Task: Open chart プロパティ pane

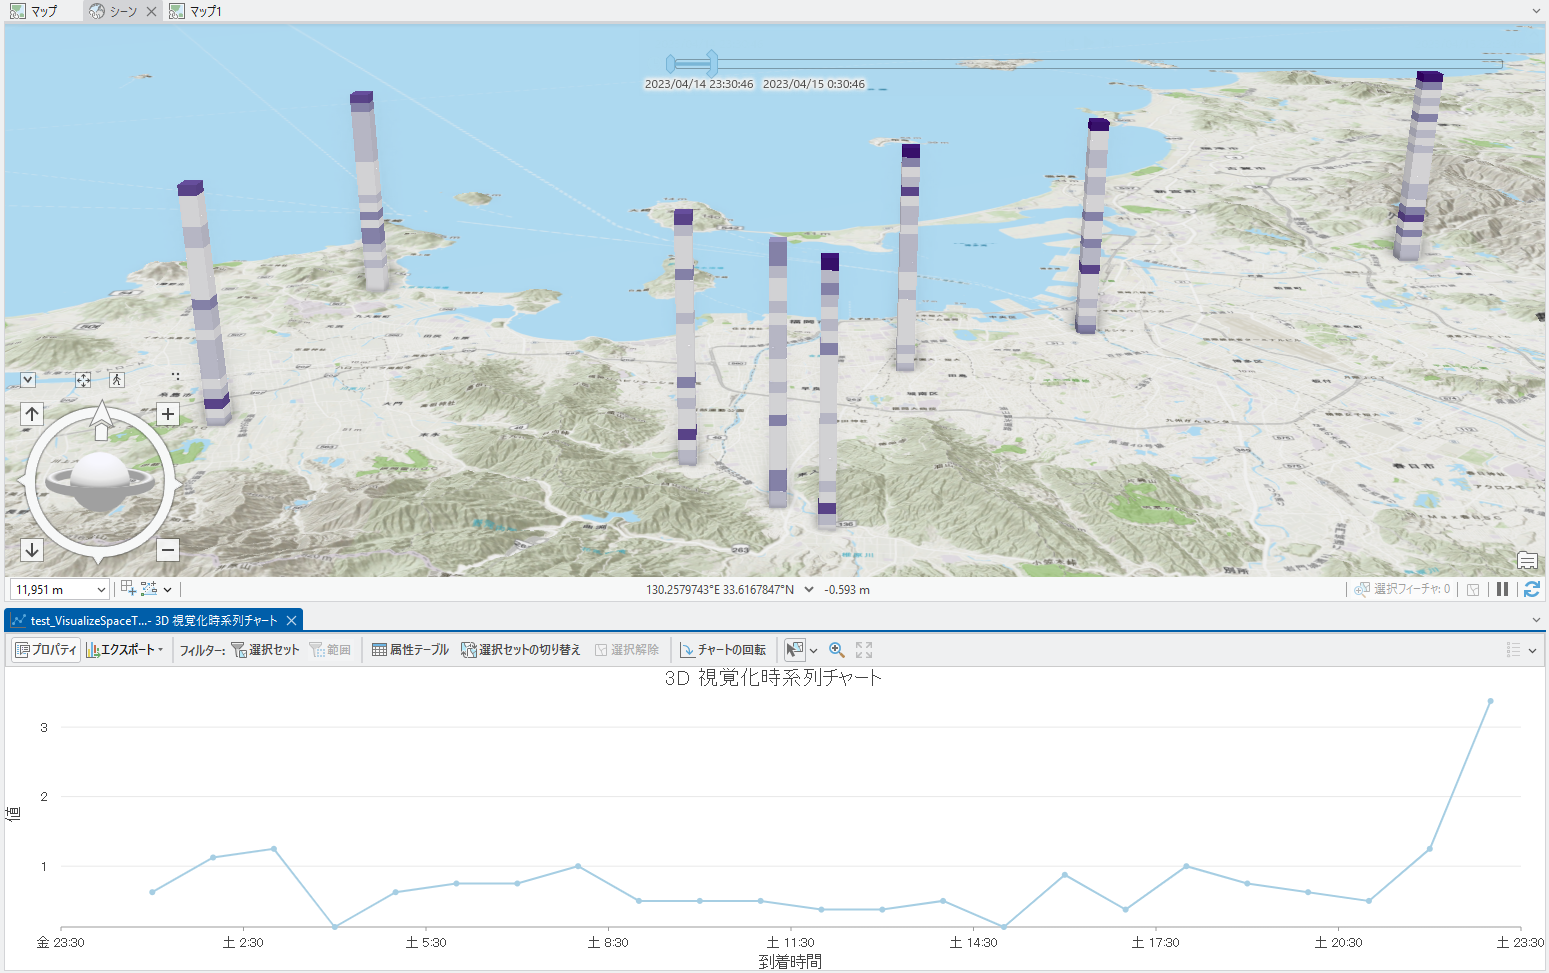Action: tap(45, 650)
